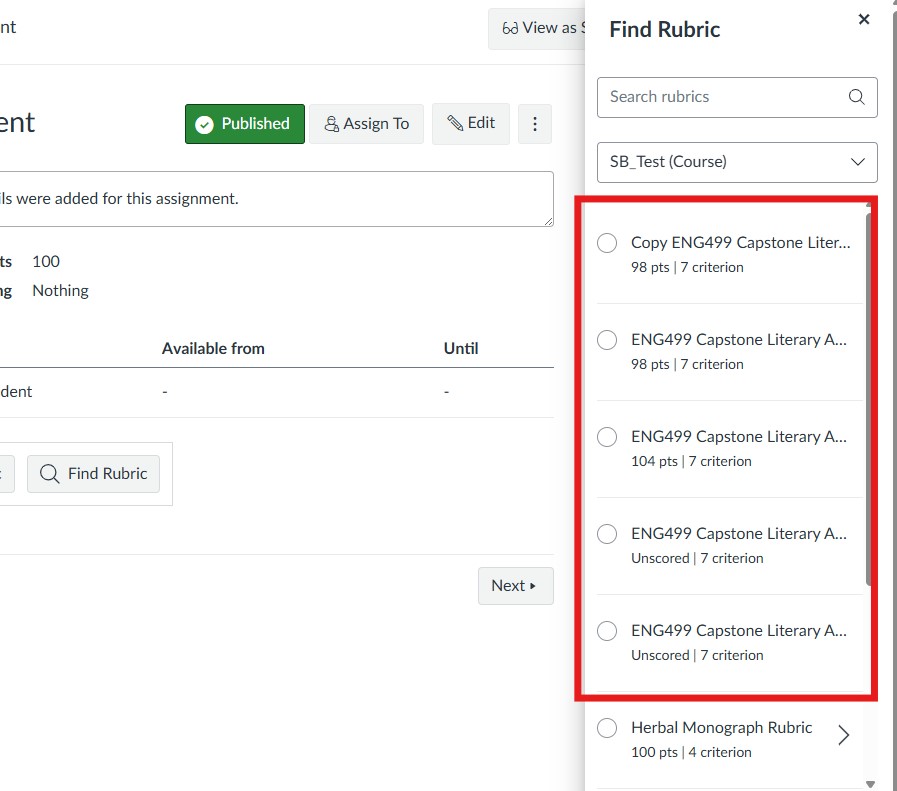Click the green Published checkmark button
The width and height of the screenshot is (897, 791).
pos(244,124)
